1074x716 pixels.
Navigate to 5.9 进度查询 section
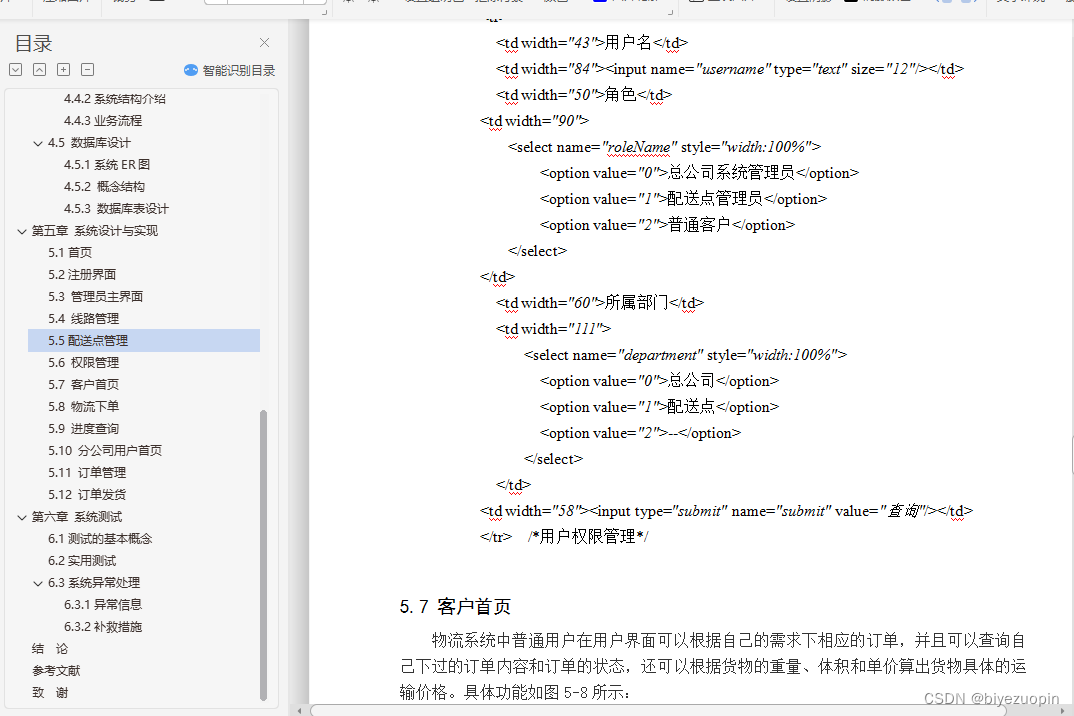coord(84,428)
